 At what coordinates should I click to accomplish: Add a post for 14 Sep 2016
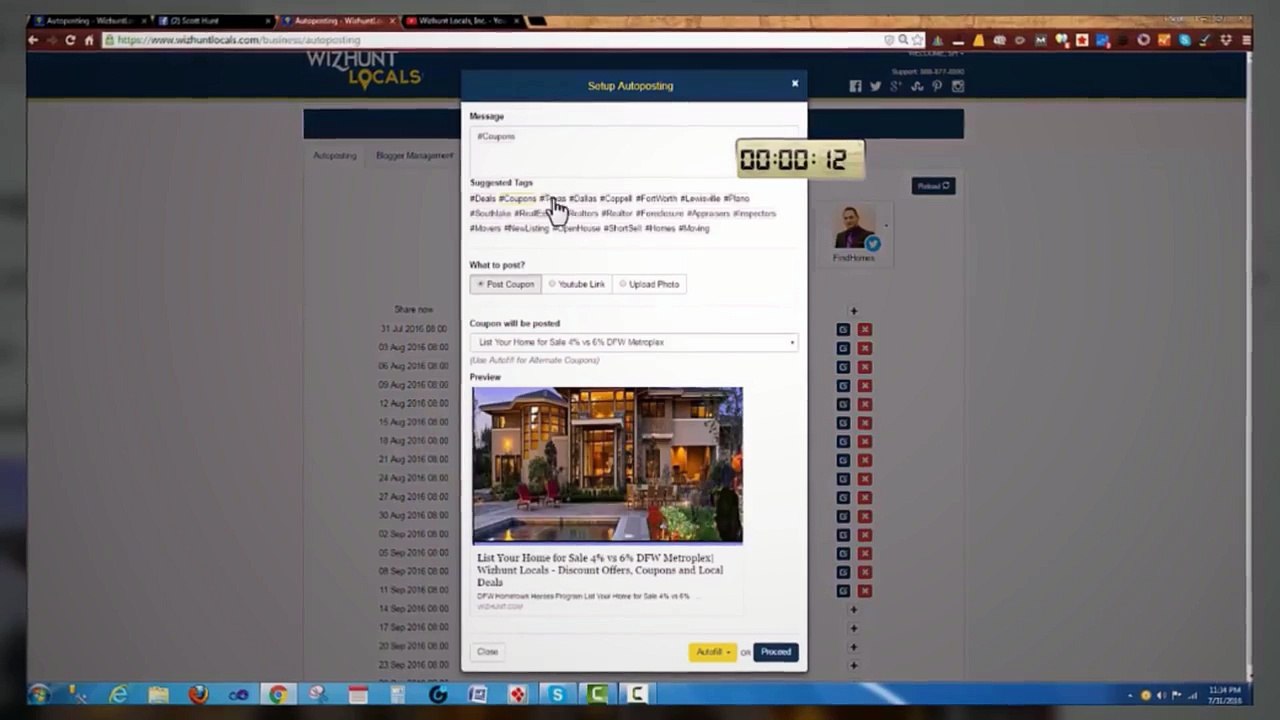853,609
